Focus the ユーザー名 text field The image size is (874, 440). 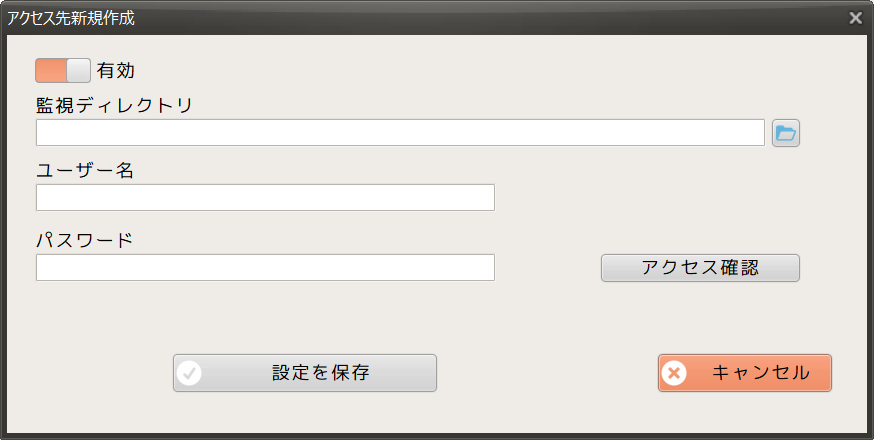(x=265, y=198)
